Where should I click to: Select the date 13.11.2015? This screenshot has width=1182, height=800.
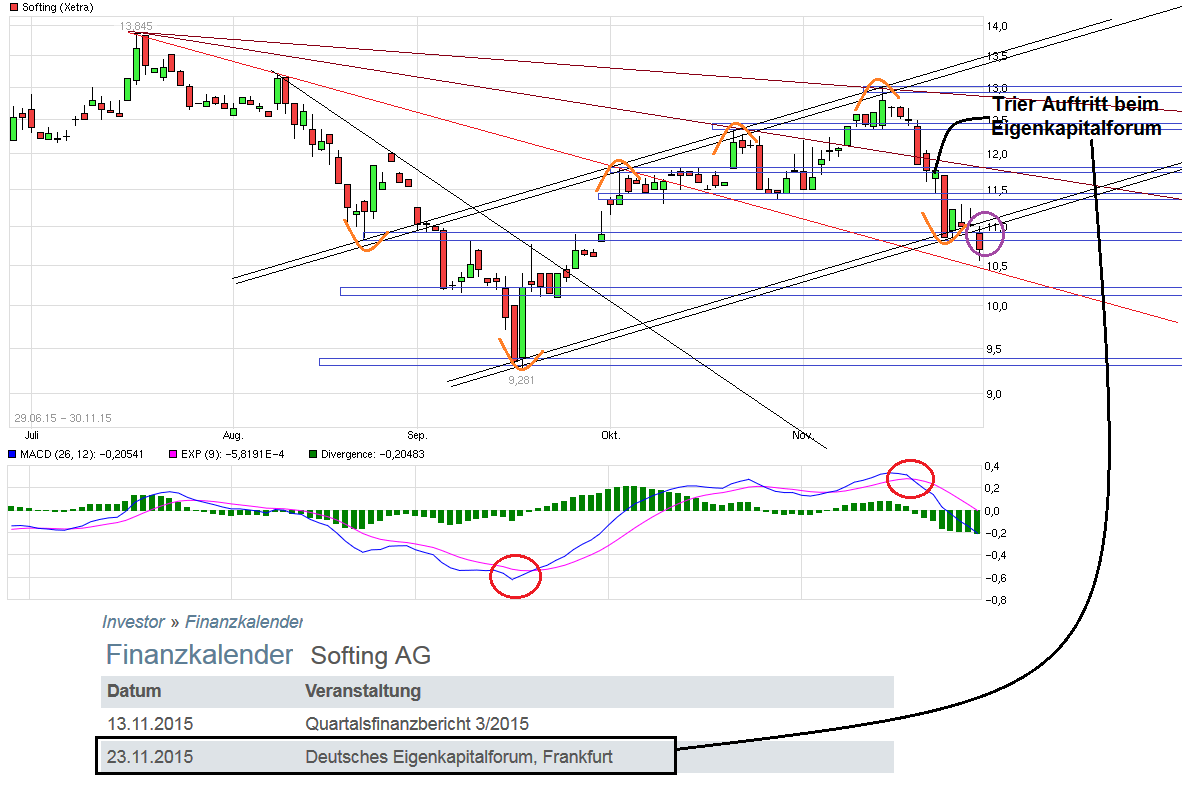coord(150,724)
